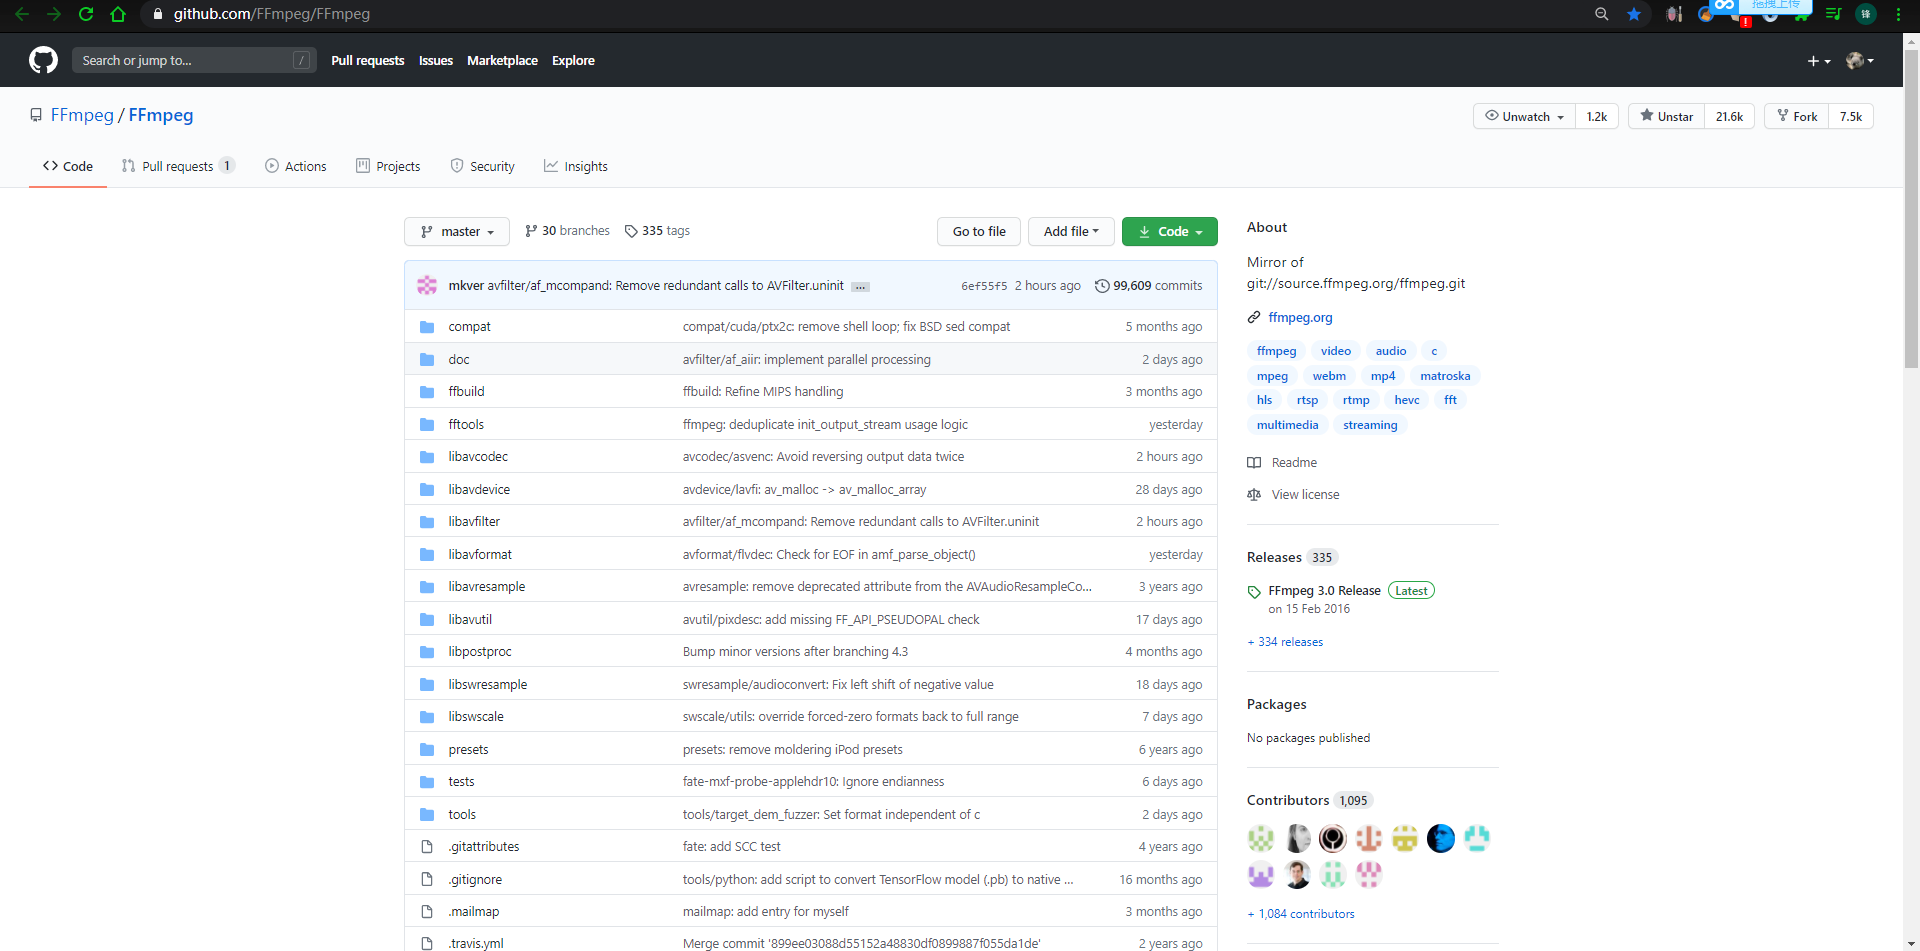Open the FFmpeg 3.0 Release link
The height and width of the screenshot is (951, 1920).
(x=1324, y=591)
